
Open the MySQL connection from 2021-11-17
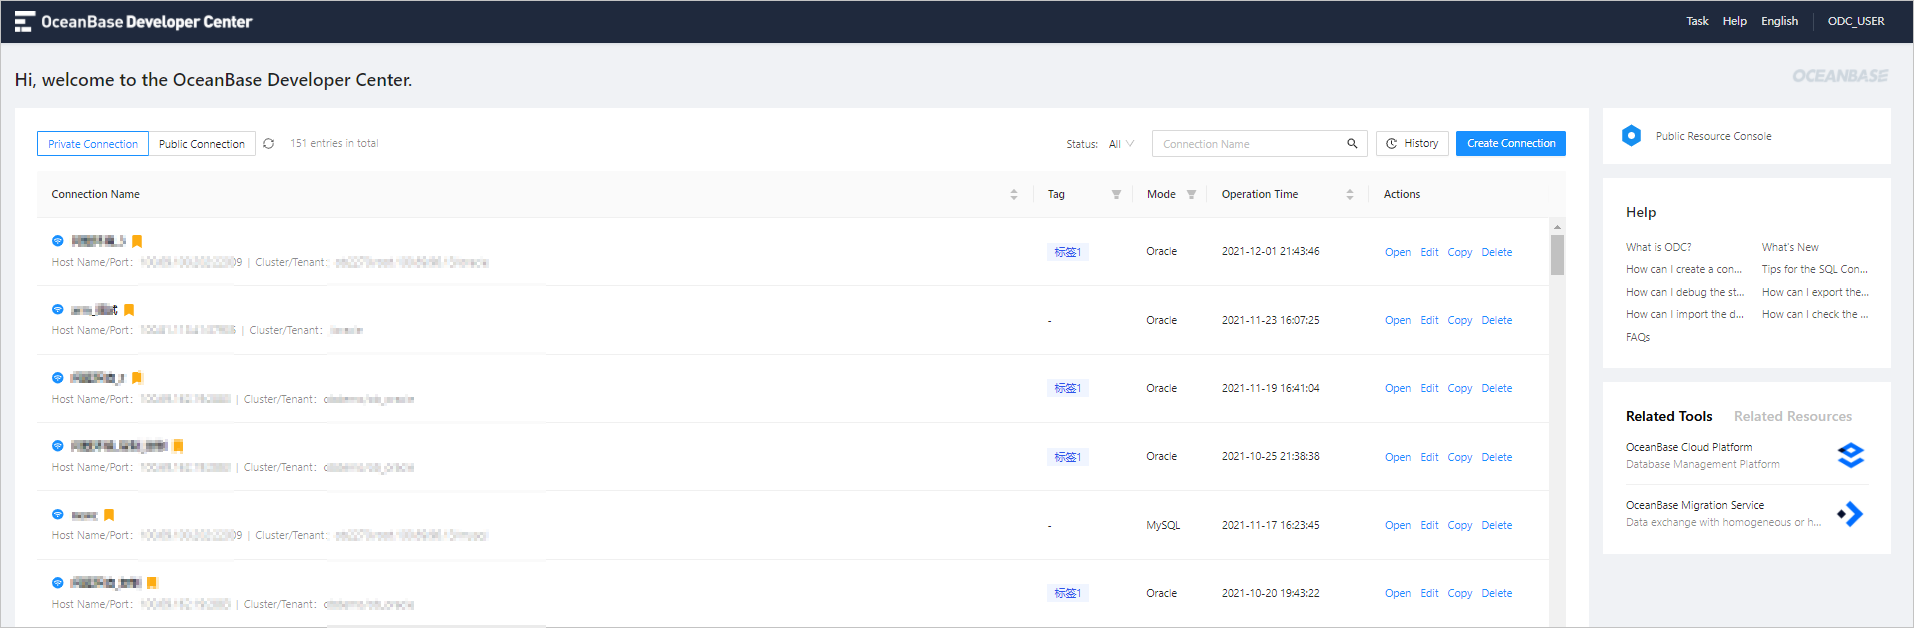pos(1398,526)
